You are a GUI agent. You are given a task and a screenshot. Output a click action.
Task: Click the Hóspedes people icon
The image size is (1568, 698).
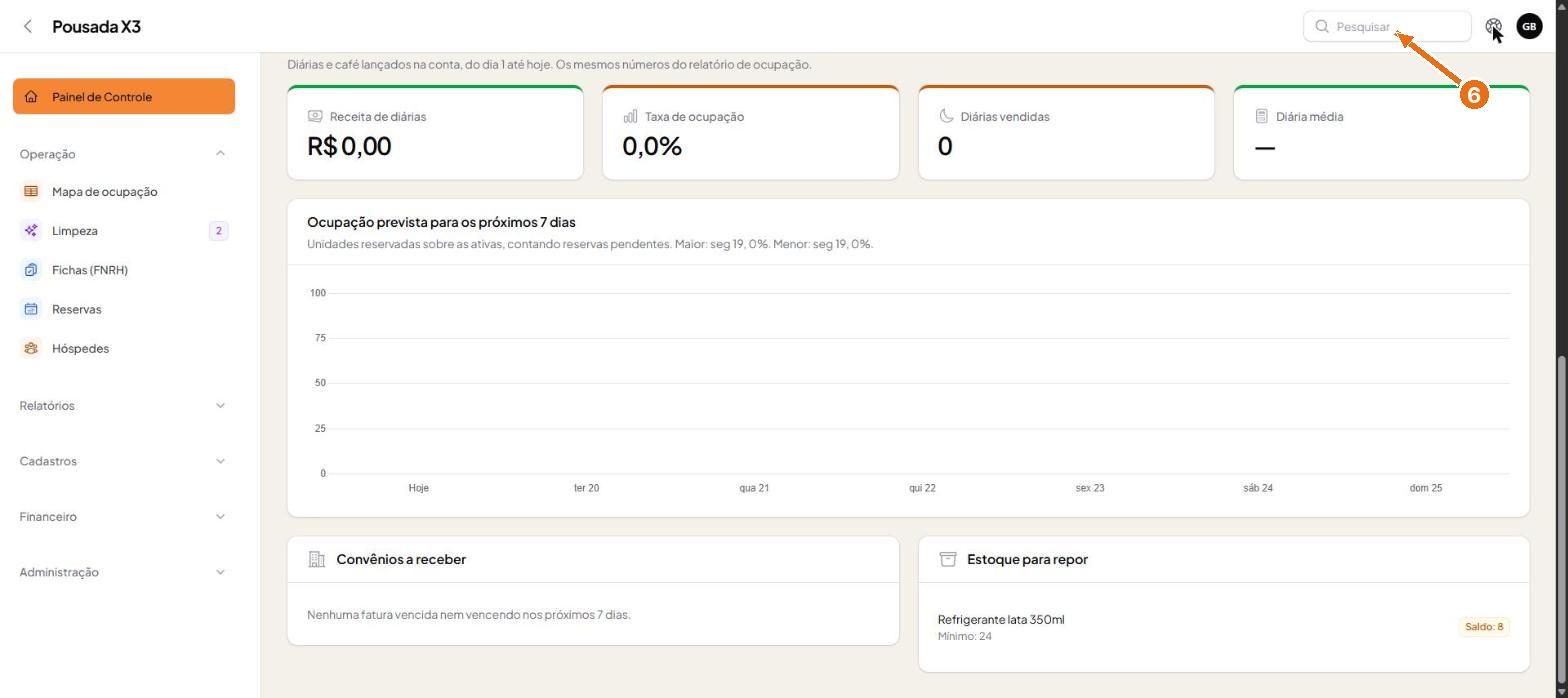(x=31, y=349)
